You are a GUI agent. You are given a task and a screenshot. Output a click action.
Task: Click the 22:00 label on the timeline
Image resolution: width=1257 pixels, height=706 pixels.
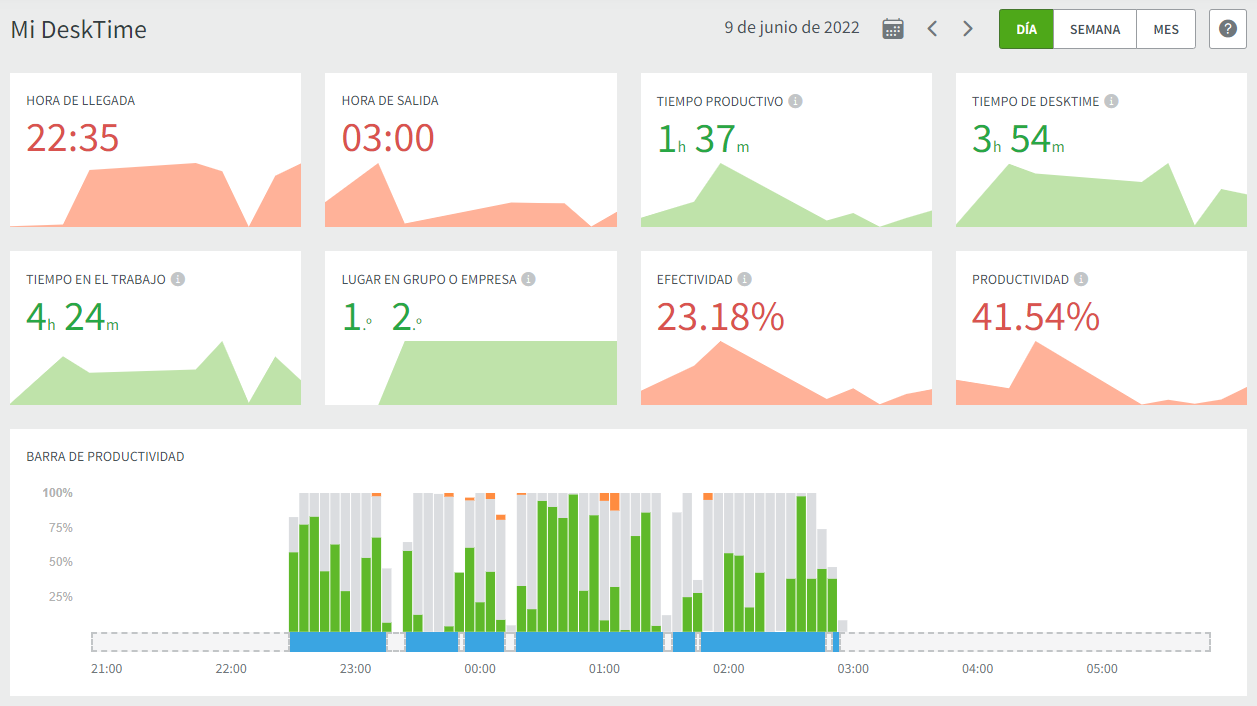(231, 669)
